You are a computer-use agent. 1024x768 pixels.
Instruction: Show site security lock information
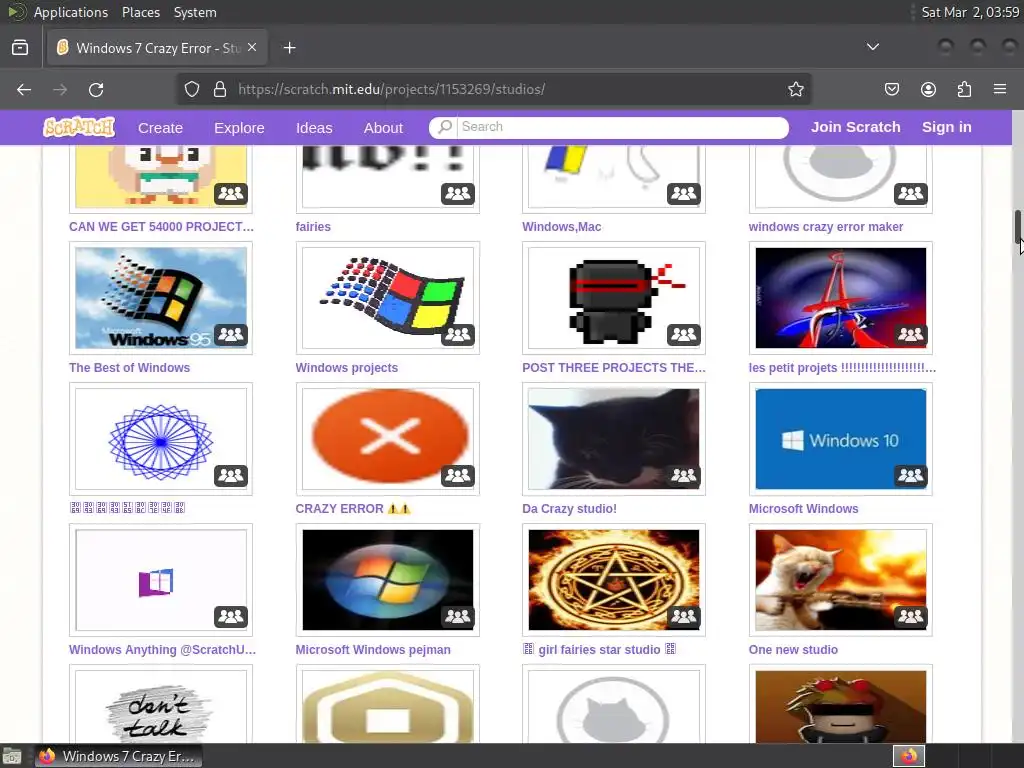click(x=220, y=89)
